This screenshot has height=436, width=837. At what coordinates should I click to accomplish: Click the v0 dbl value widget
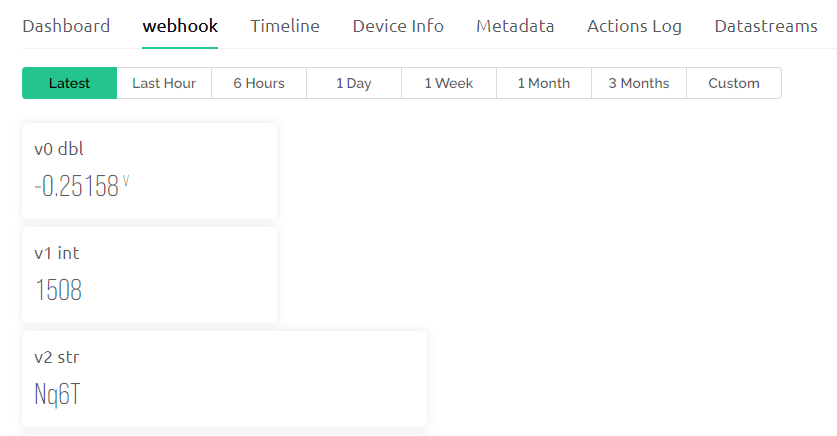149,171
